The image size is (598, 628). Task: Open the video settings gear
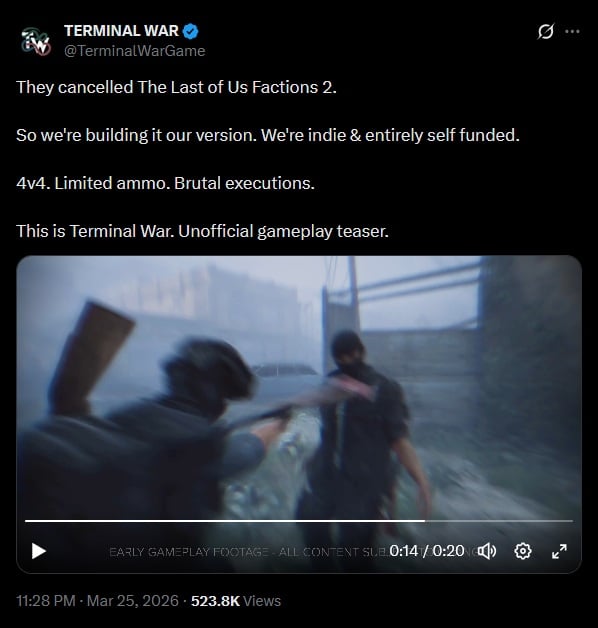pos(523,551)
